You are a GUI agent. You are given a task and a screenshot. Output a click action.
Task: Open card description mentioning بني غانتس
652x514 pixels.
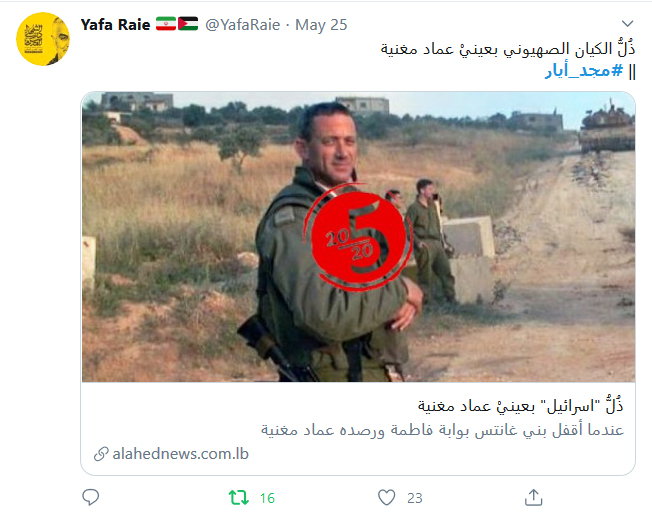pyautogui.click(x=442, y=430)
